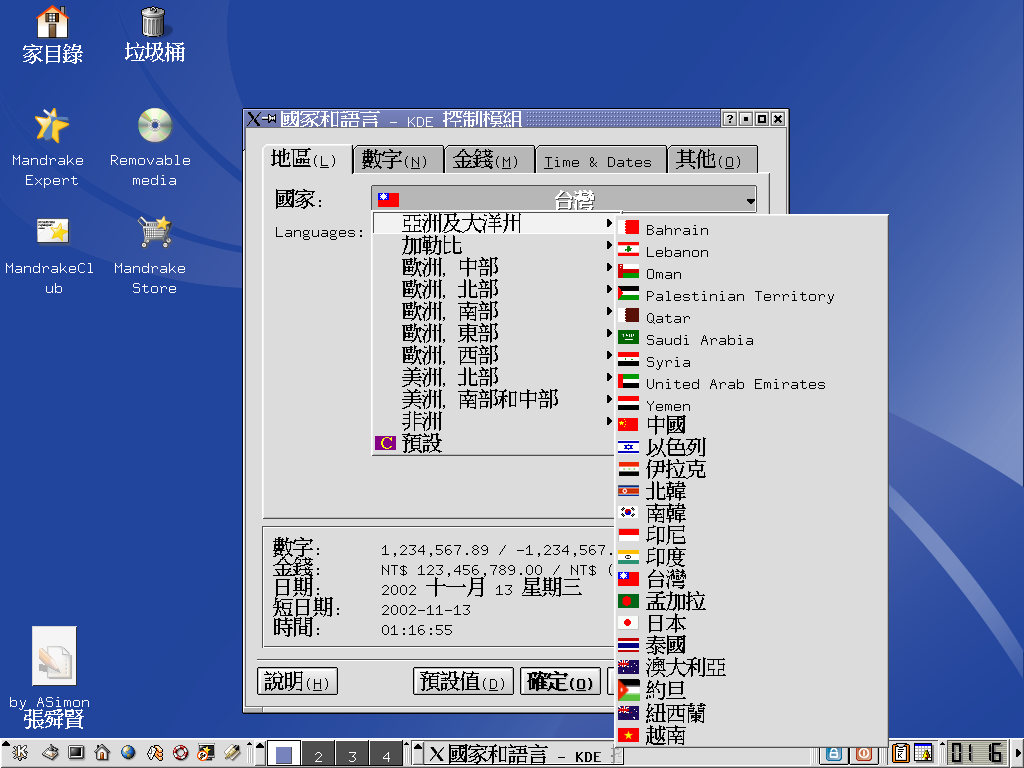Viewport: 1024px width, 768px height.
Task: Launch the terminal monitor icon in the panel
Action: pyautogui.click(x=76, y=753)
